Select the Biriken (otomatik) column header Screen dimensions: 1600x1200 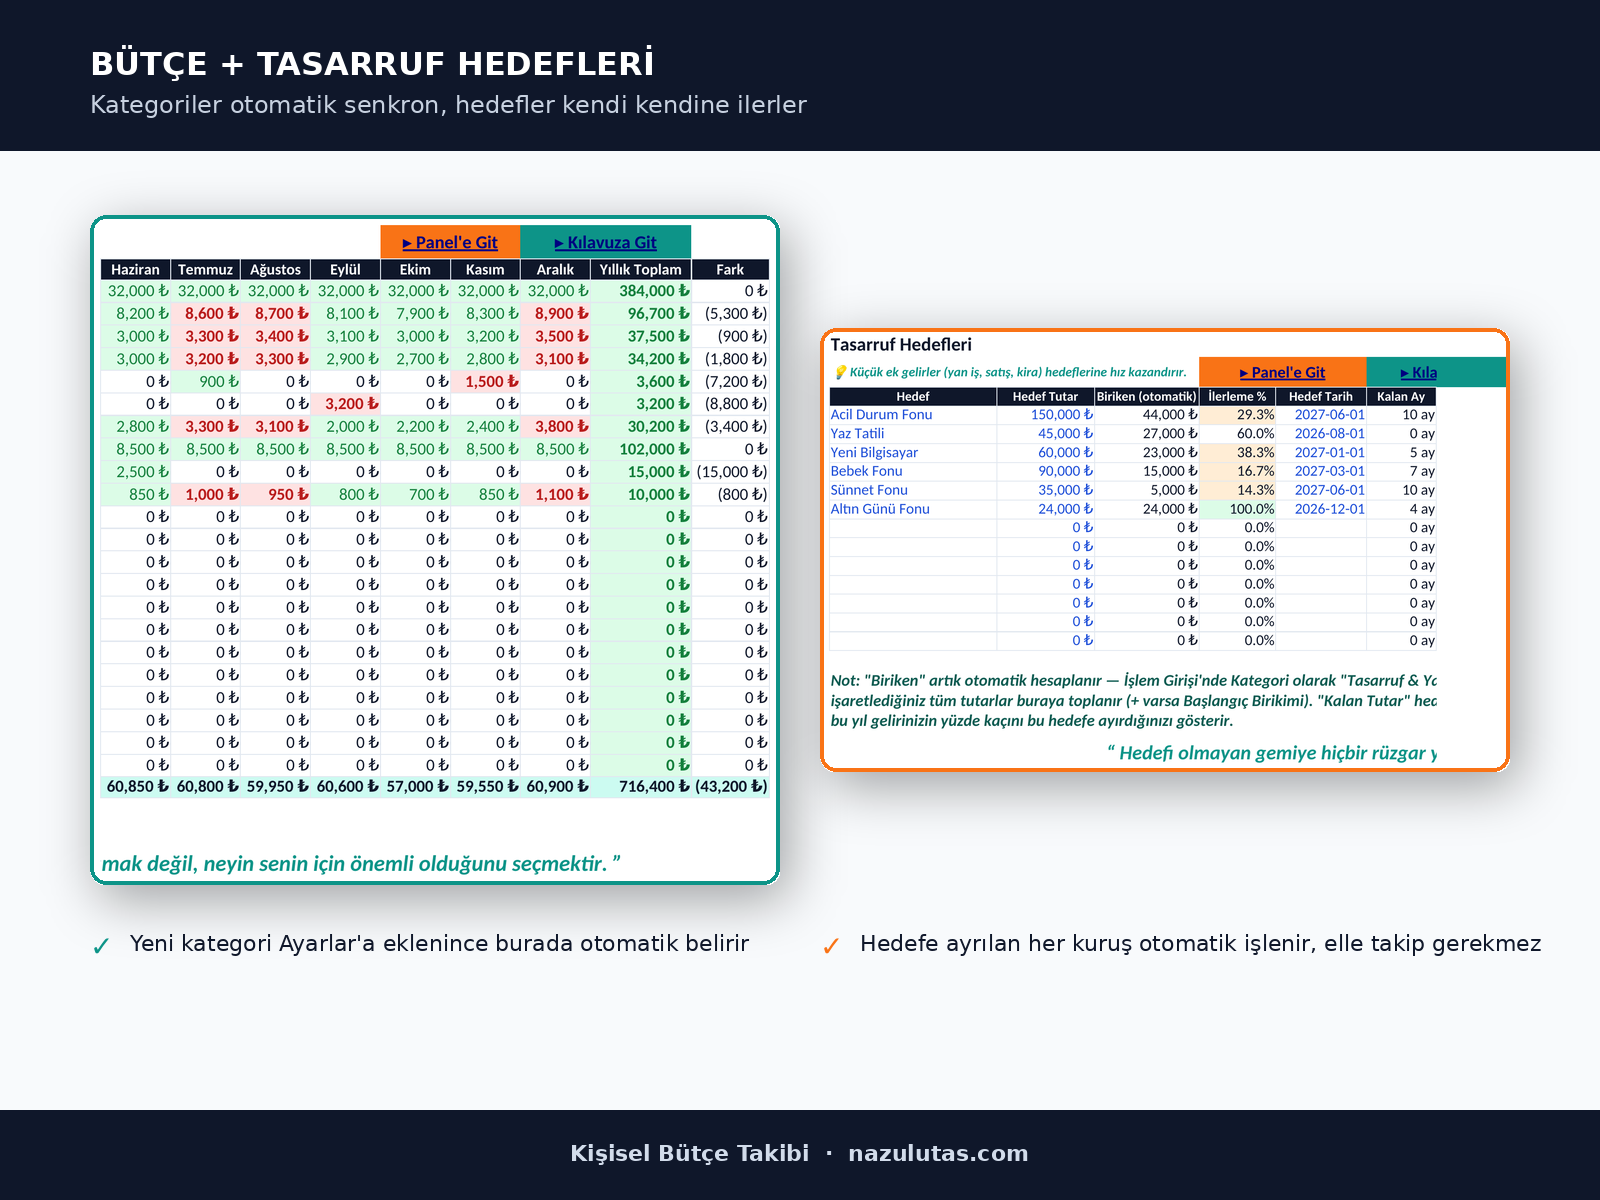coord(1147,396)
